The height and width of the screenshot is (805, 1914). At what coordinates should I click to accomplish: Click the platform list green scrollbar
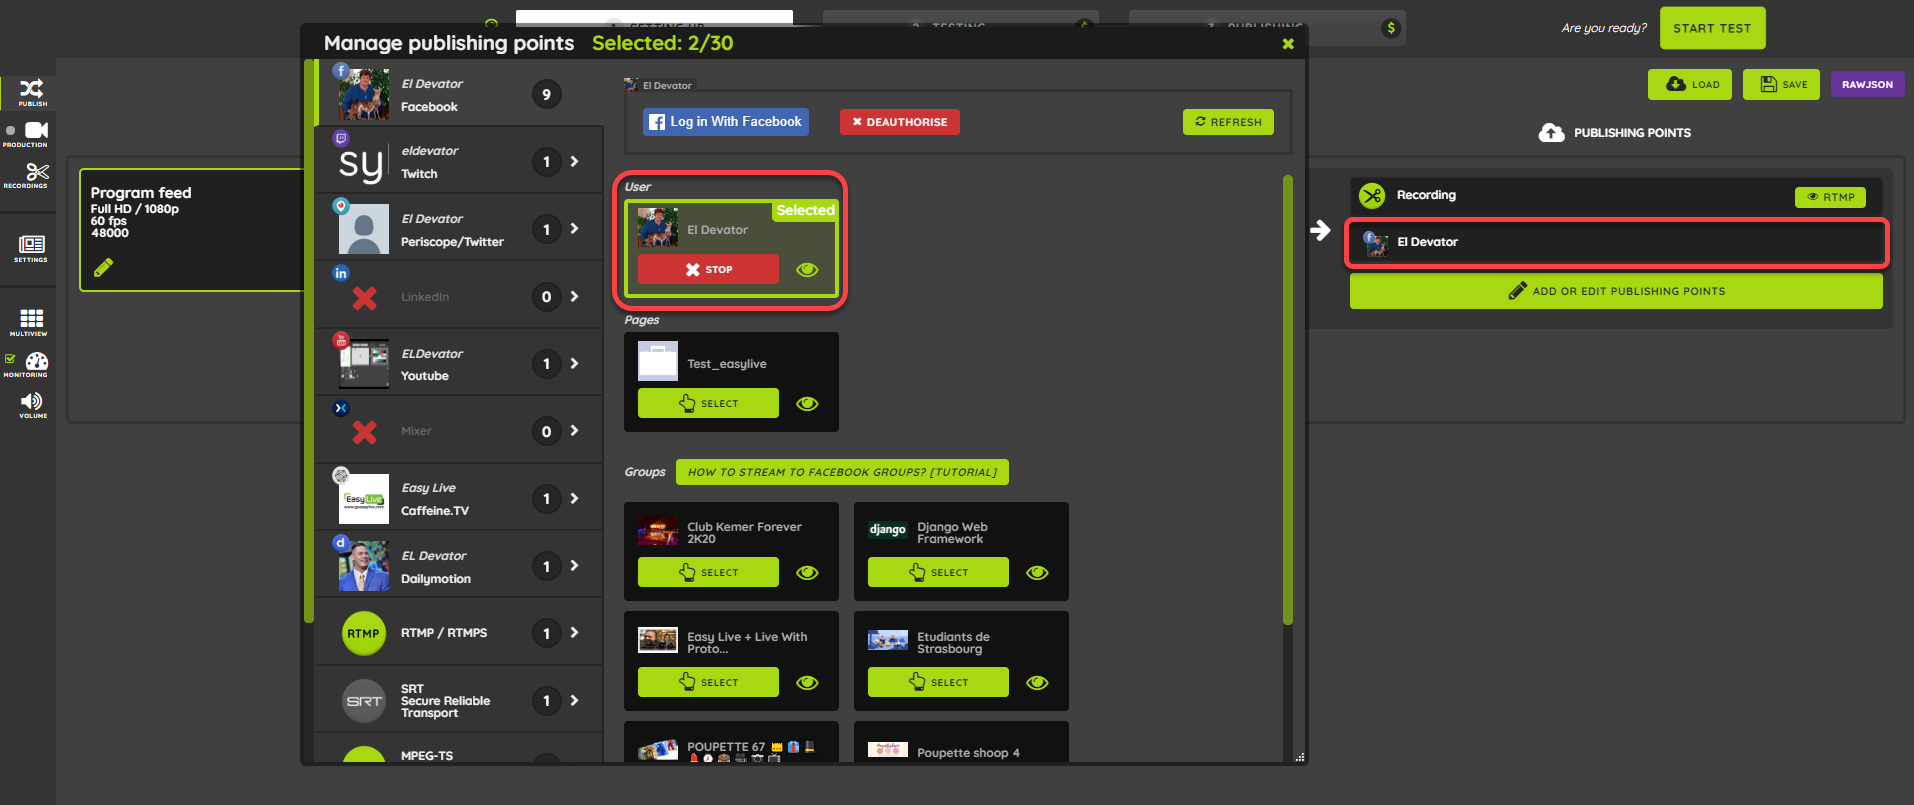pyautogui.click(x=309, y=340)
